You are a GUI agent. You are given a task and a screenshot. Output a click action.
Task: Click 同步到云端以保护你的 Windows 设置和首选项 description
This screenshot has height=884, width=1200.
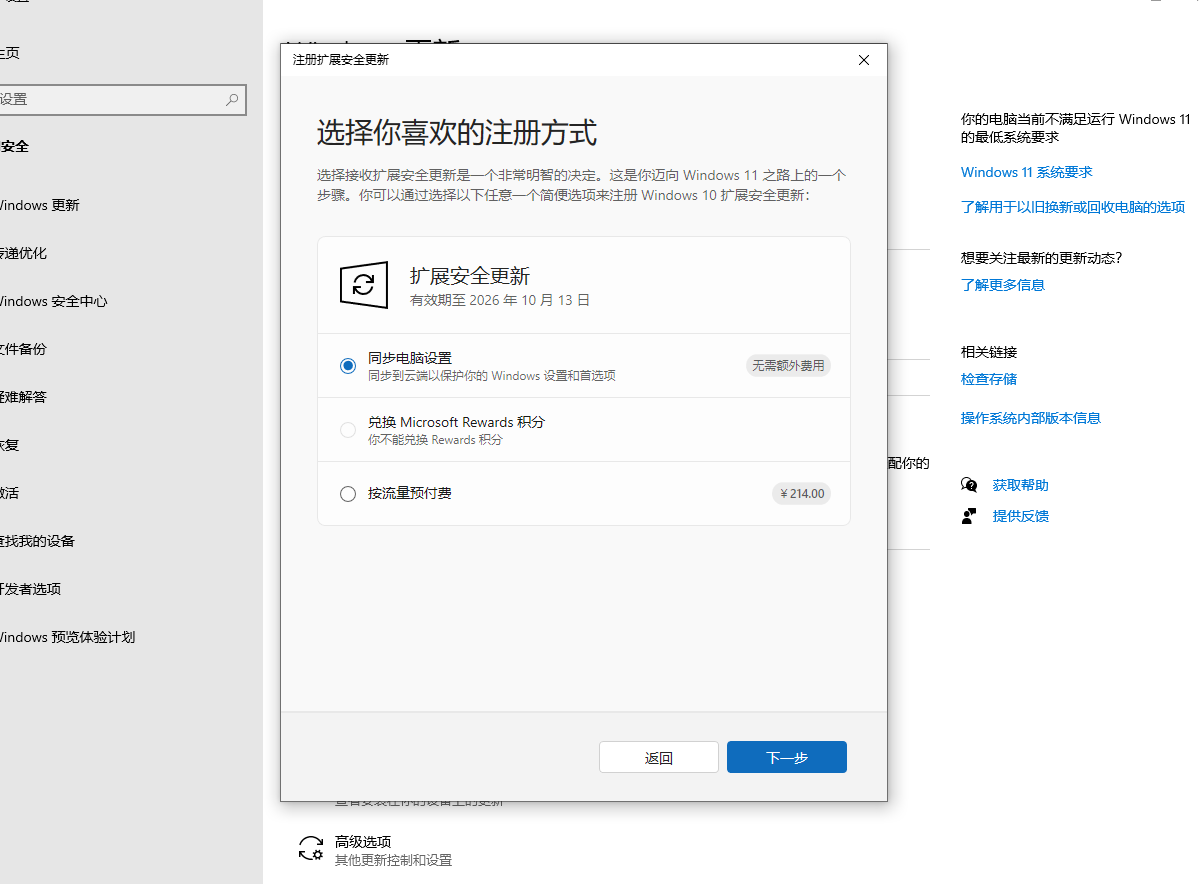[x=491, y=376]
